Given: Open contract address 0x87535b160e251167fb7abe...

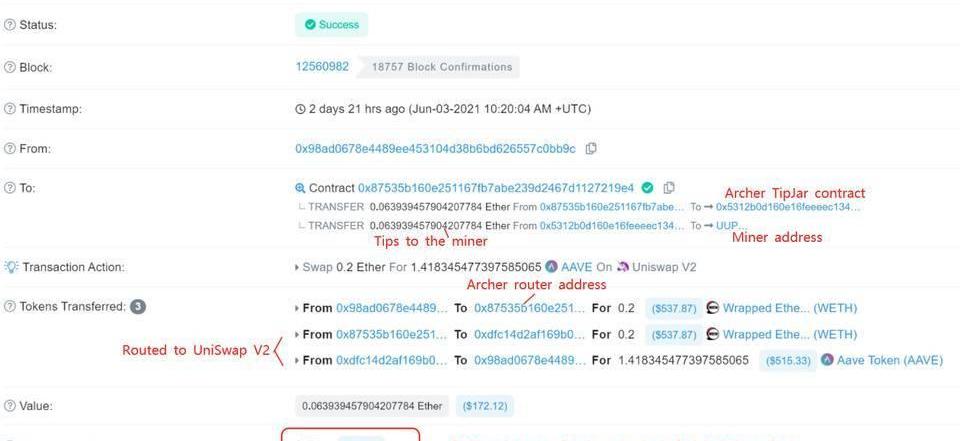Looking at the screenshot, I should click(x=496, y=187).
